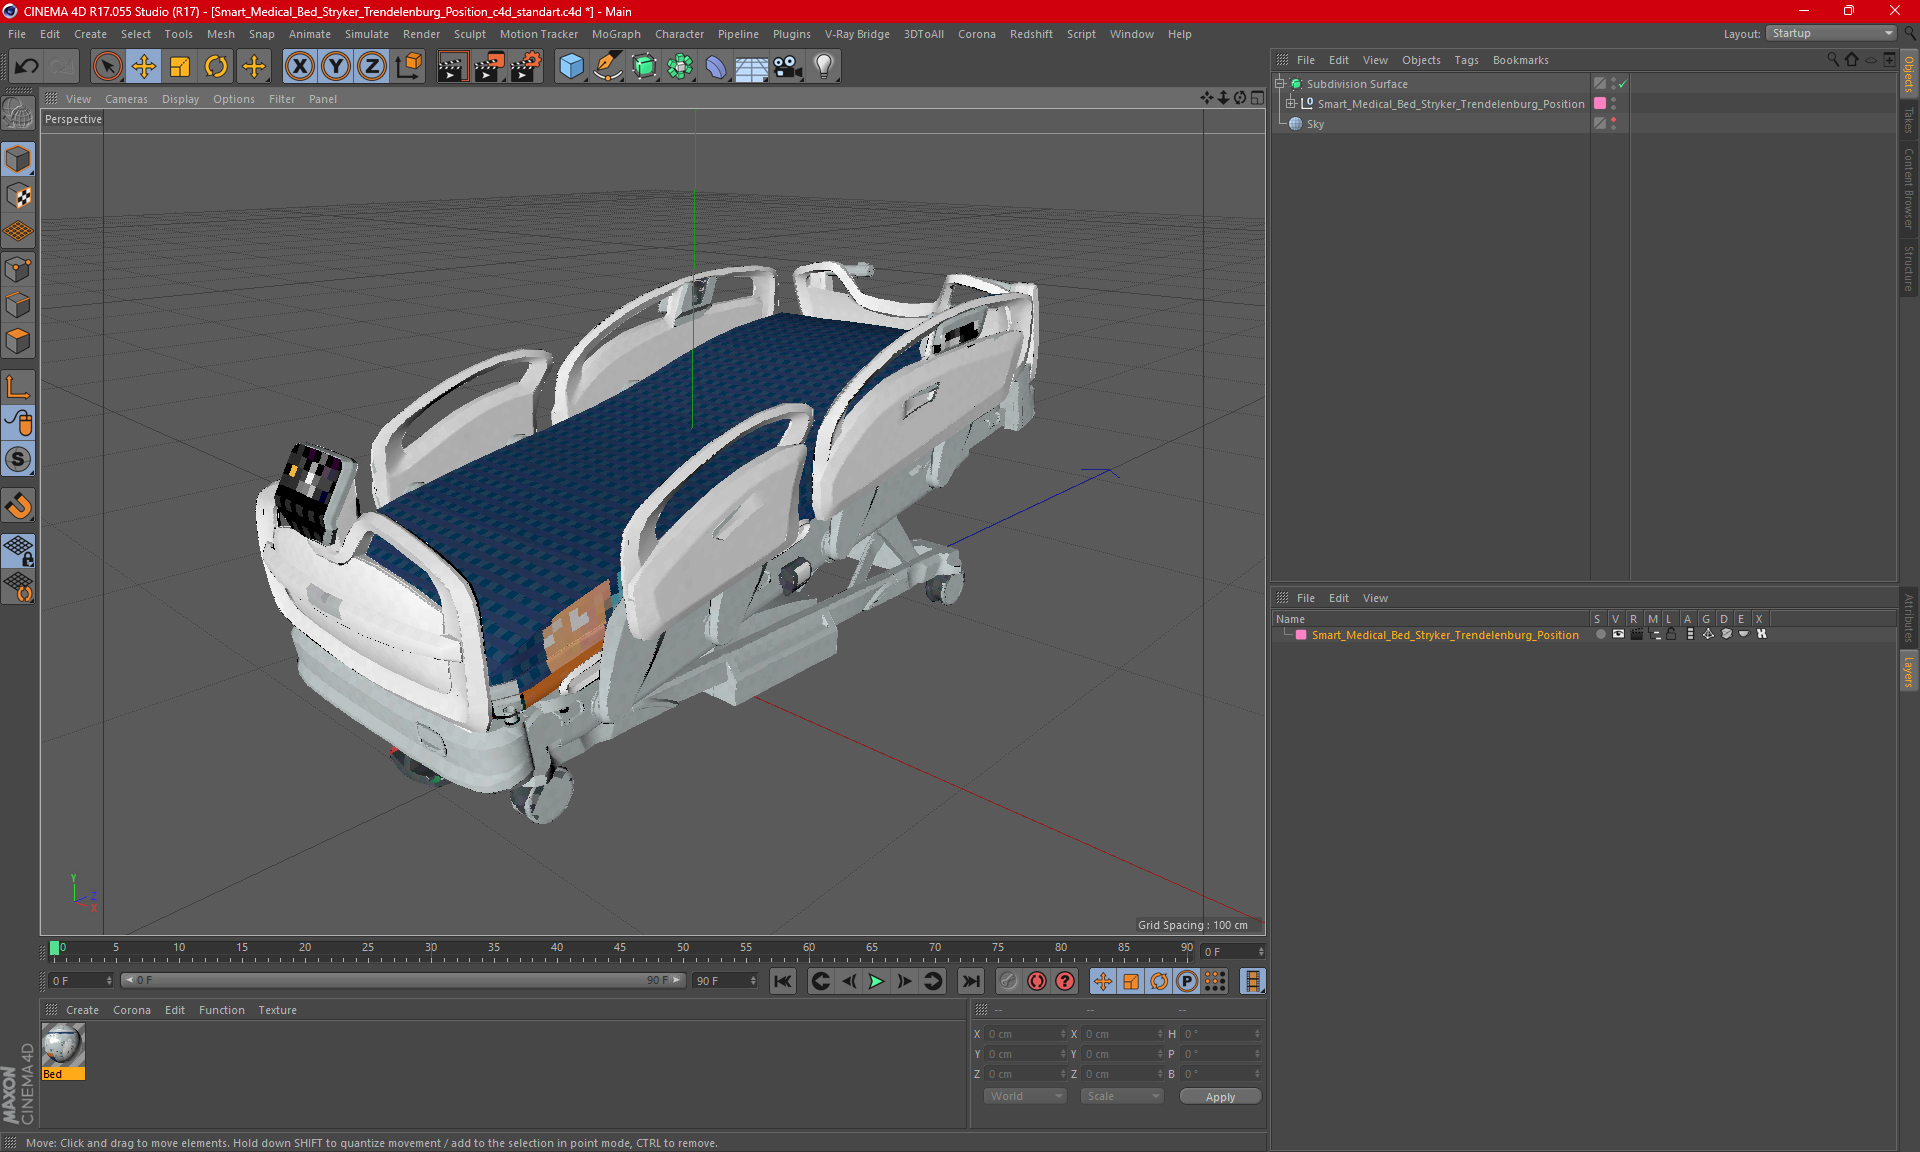Screen dimensions: 1920x1152
Task: Select the Sky object
Action: point(1315,124)
